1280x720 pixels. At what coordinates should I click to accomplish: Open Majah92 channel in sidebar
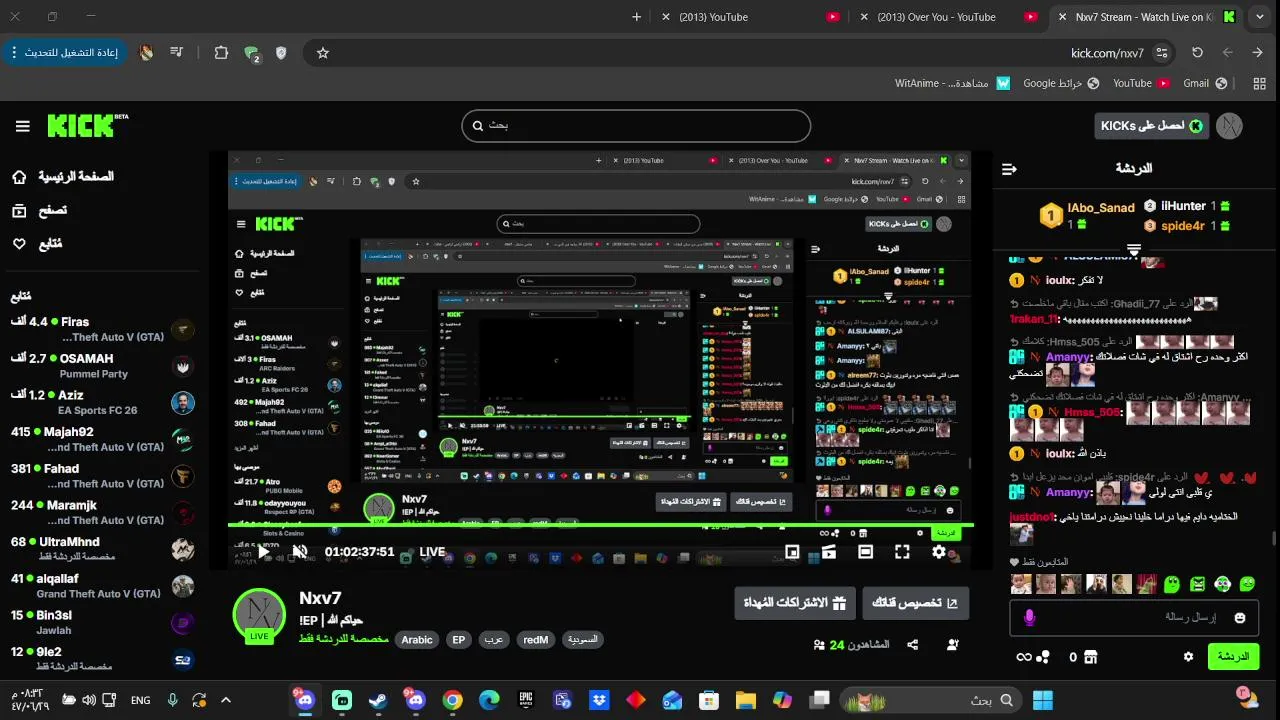pyautogui.click(x=100, y=439)
